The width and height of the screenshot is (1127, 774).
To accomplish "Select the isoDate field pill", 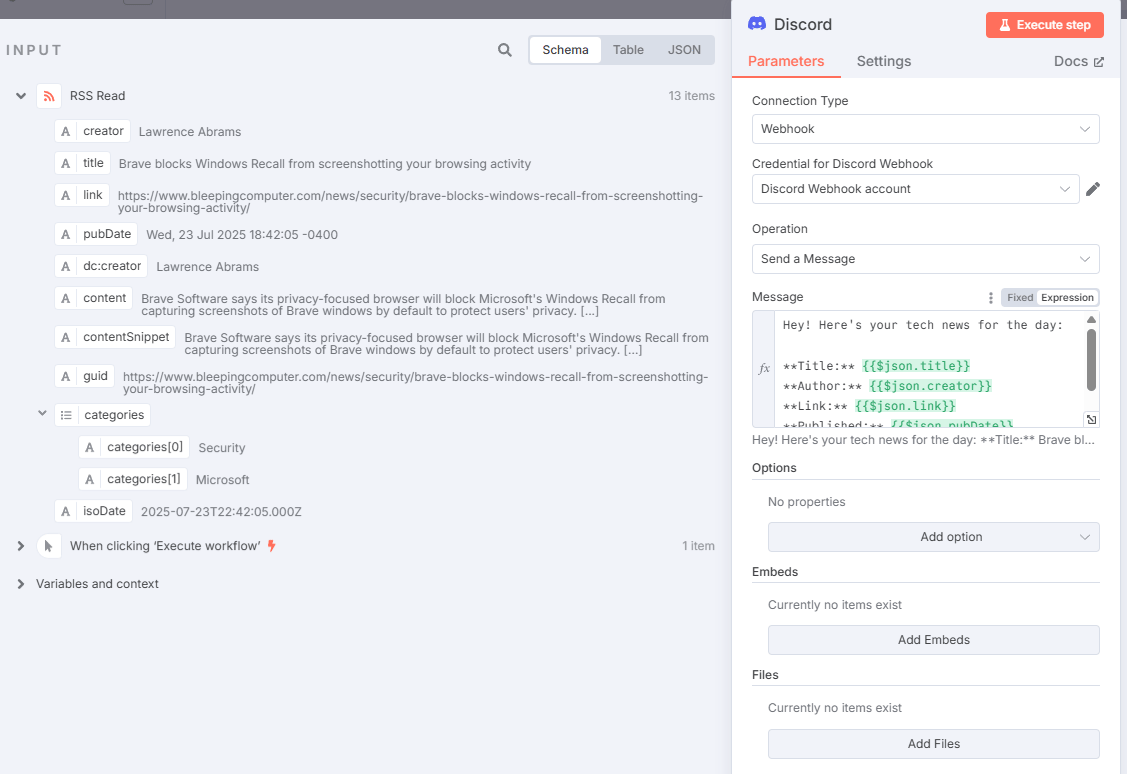I will 93,511.
